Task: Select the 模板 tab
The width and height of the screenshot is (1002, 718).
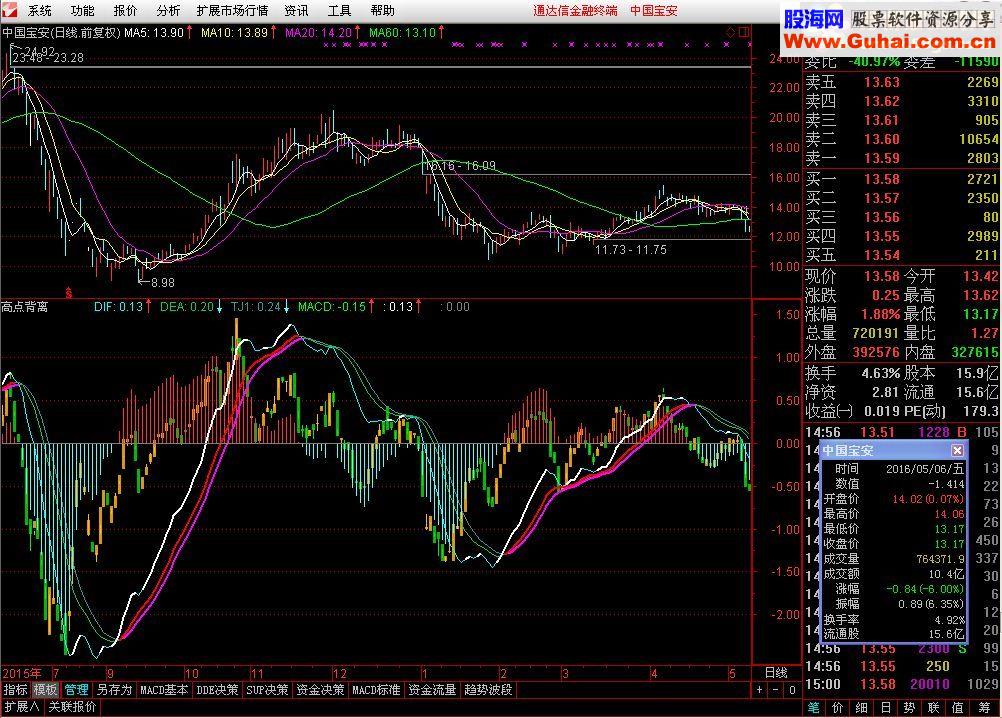Action: click(x=45, y=690)
